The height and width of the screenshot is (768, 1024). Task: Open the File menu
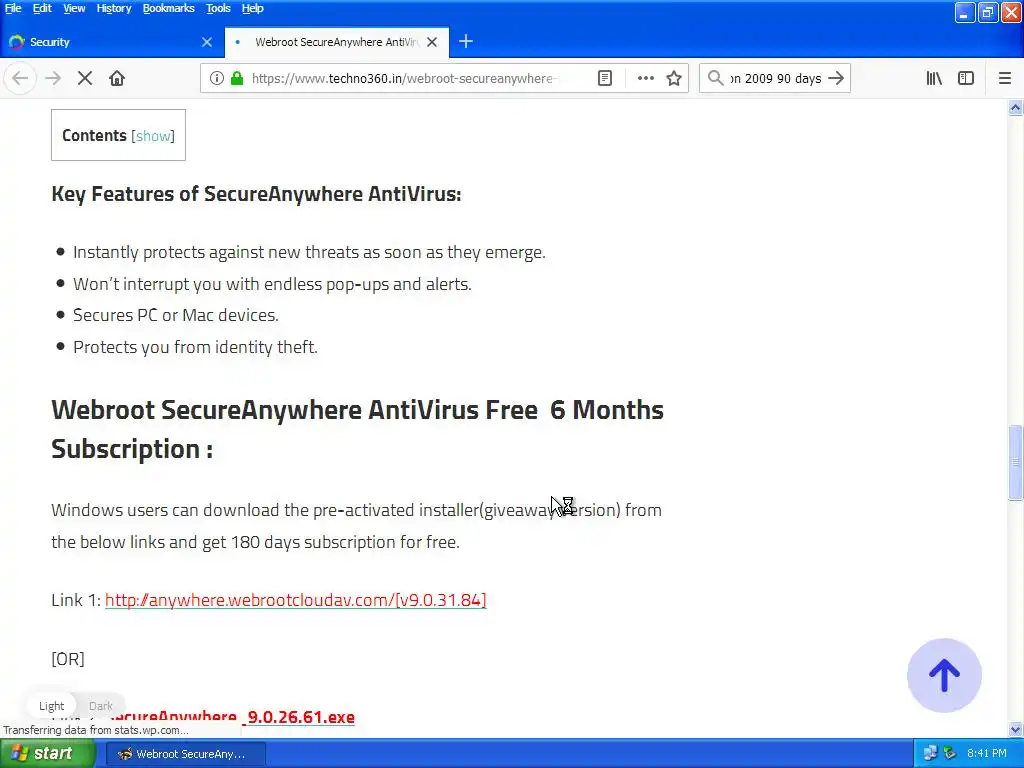point(13,8)
